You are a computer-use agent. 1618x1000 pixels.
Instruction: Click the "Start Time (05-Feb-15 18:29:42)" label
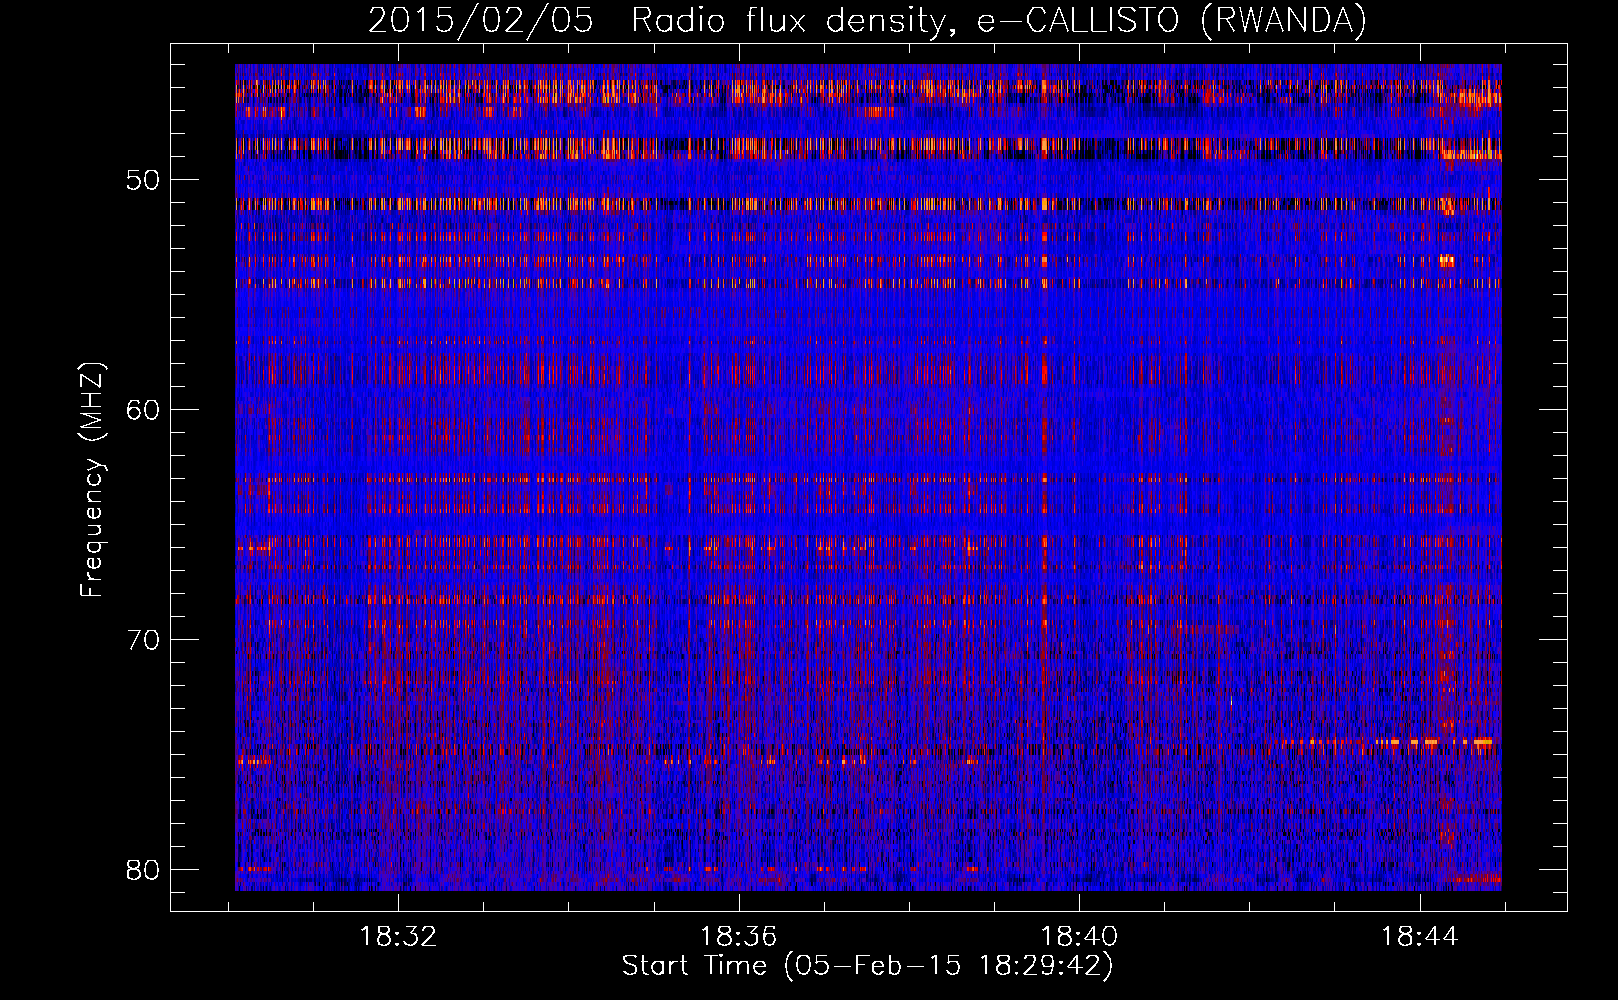point(867,966)
